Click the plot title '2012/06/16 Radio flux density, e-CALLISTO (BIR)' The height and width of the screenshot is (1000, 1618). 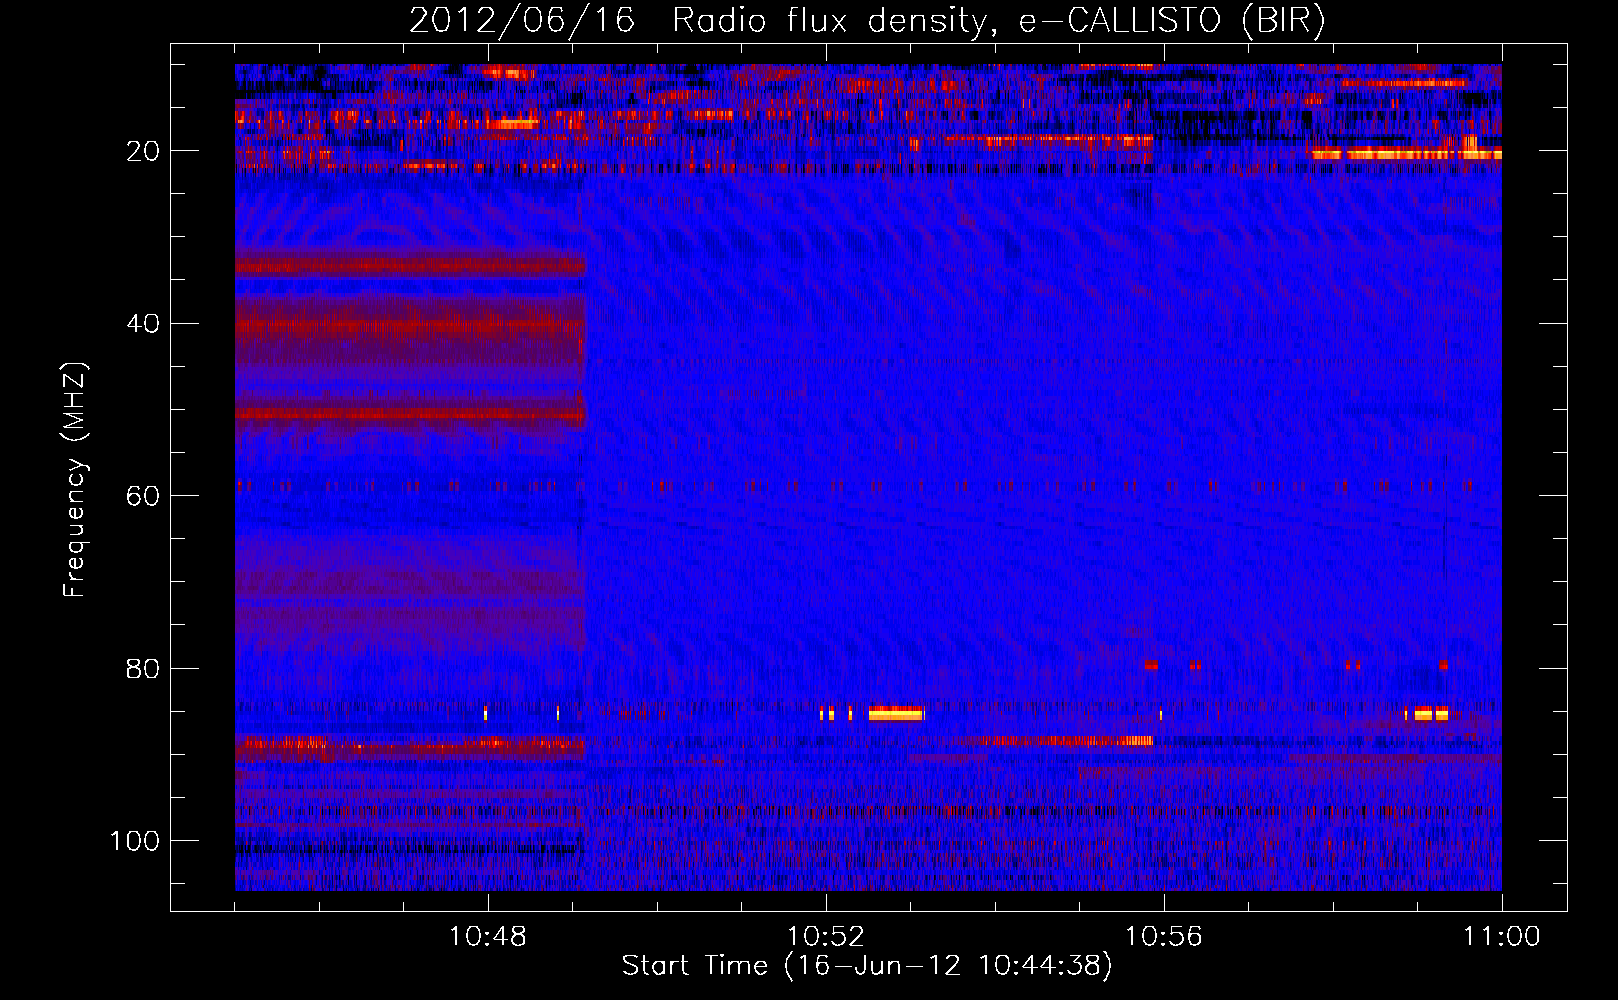pos(867,21)
